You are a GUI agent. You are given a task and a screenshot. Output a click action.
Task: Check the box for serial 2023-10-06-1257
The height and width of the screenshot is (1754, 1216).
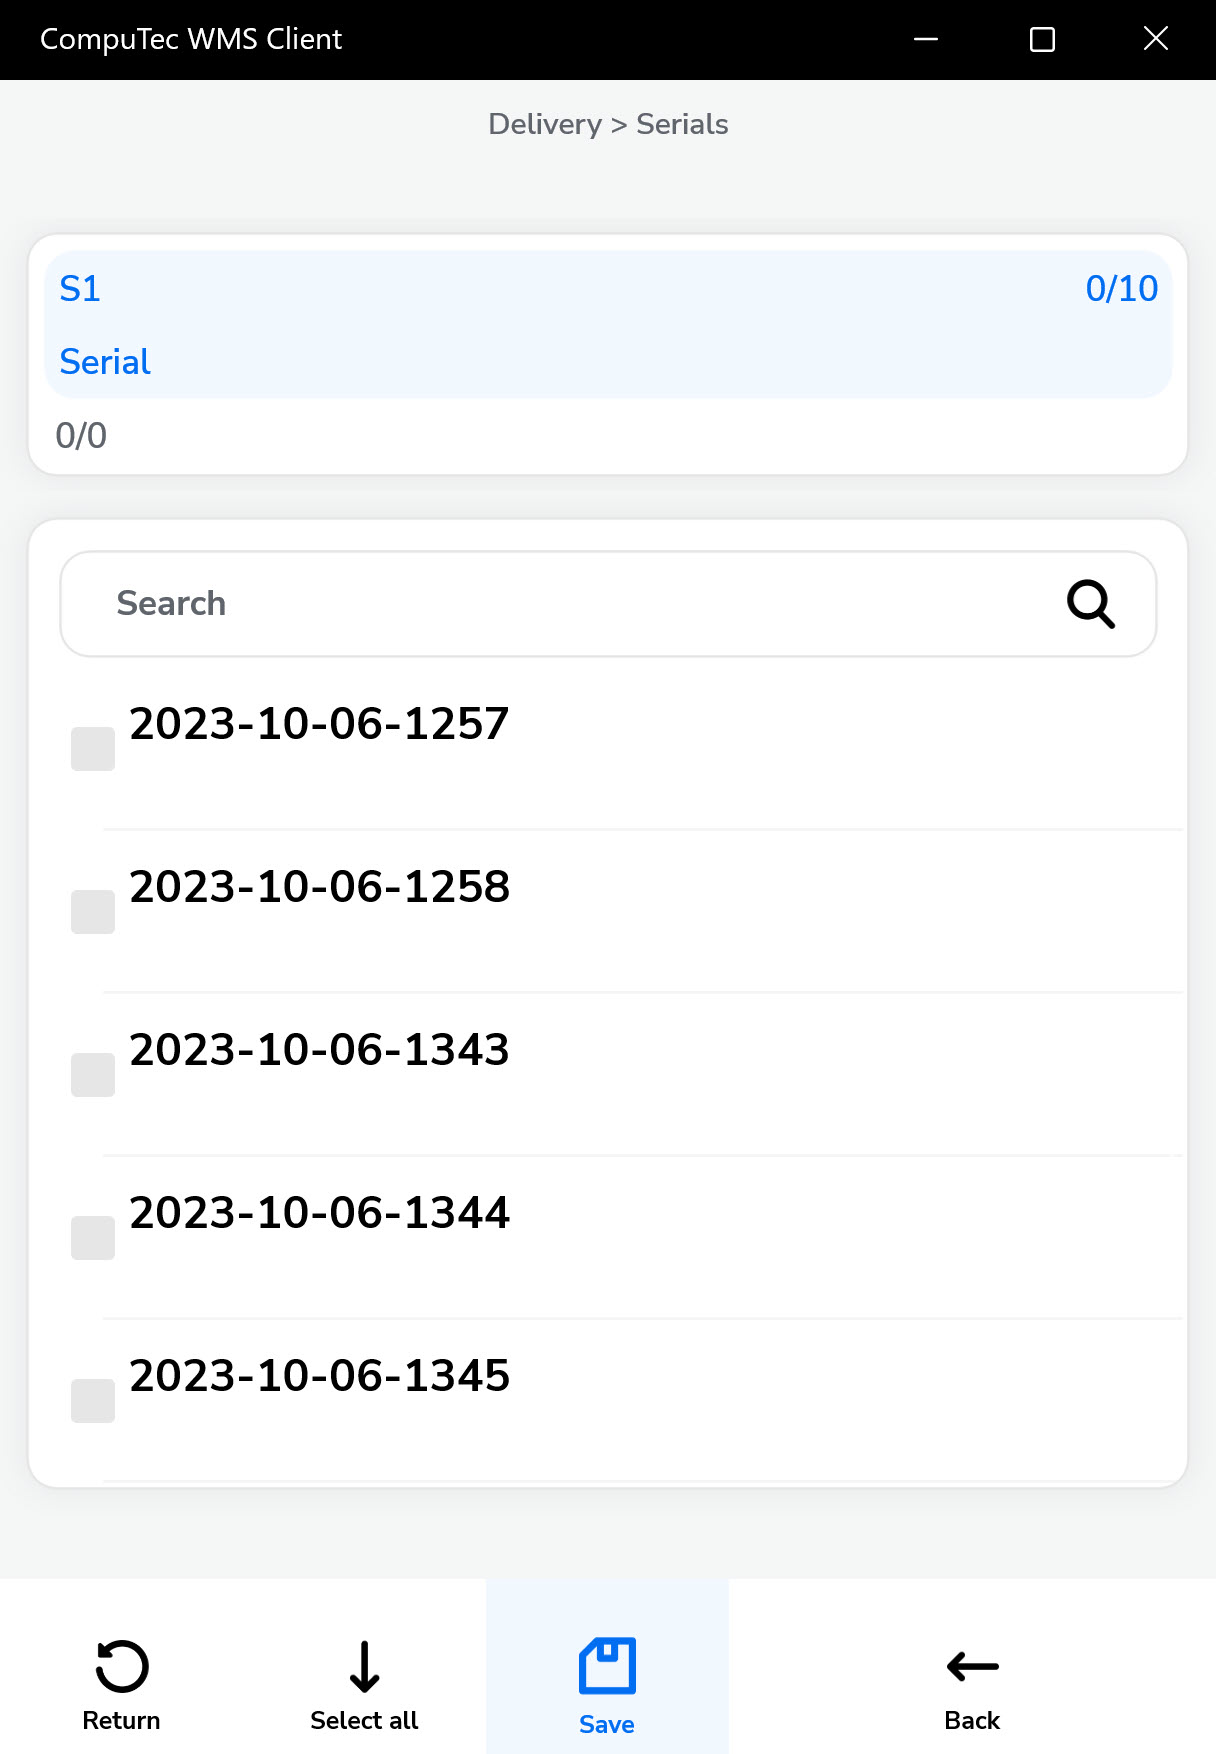[93, 749]
